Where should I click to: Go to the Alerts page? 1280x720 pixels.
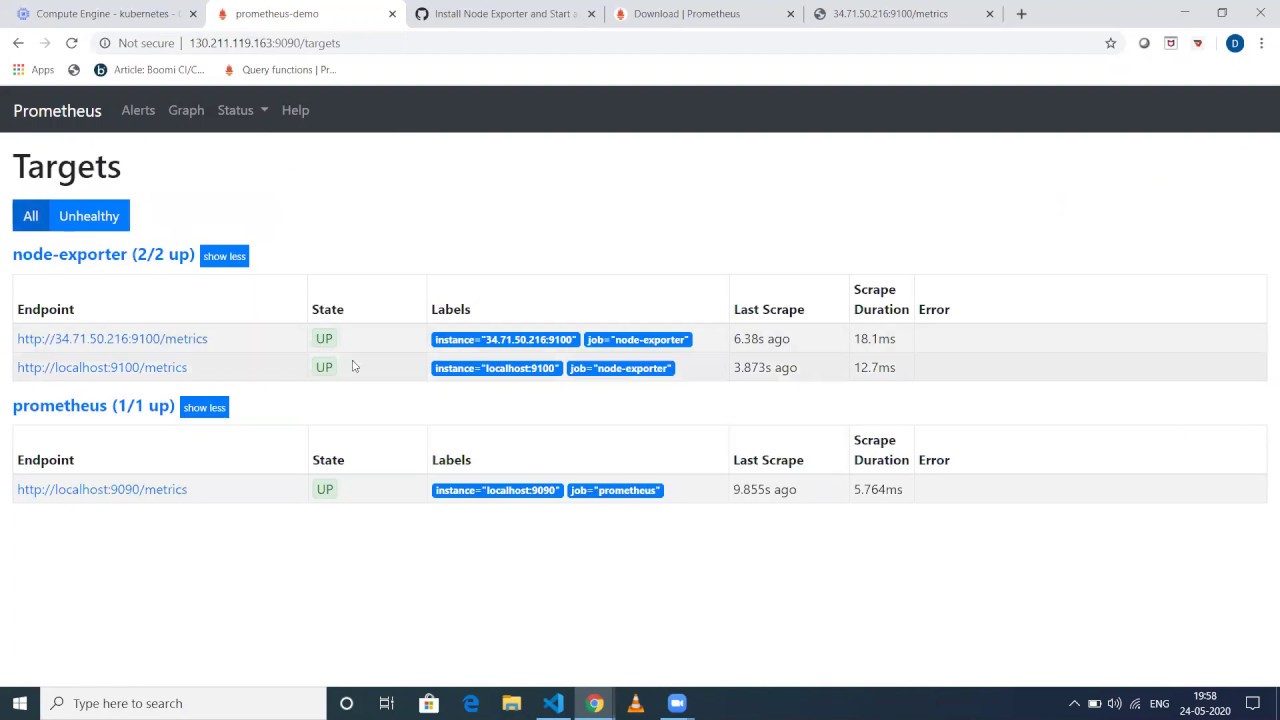pos(138,110)
